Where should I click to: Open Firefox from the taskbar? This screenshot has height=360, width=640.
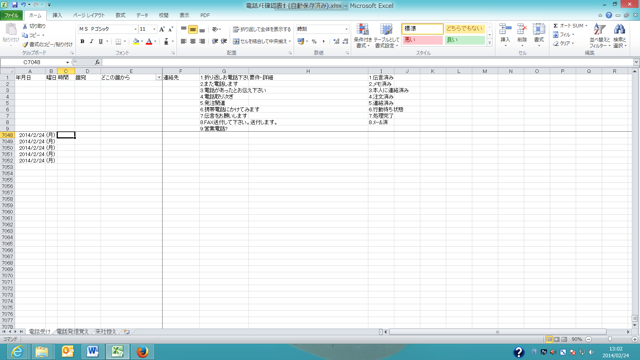coord(142,351)
